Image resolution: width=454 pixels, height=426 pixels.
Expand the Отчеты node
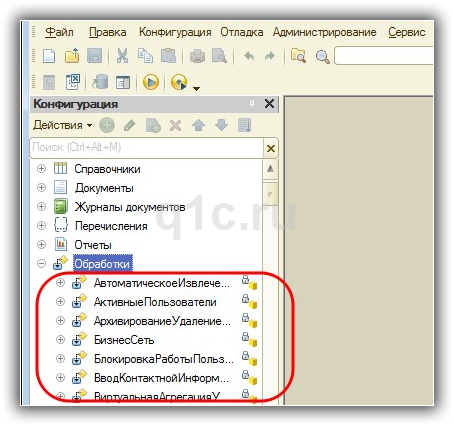[x=41, y=245]
